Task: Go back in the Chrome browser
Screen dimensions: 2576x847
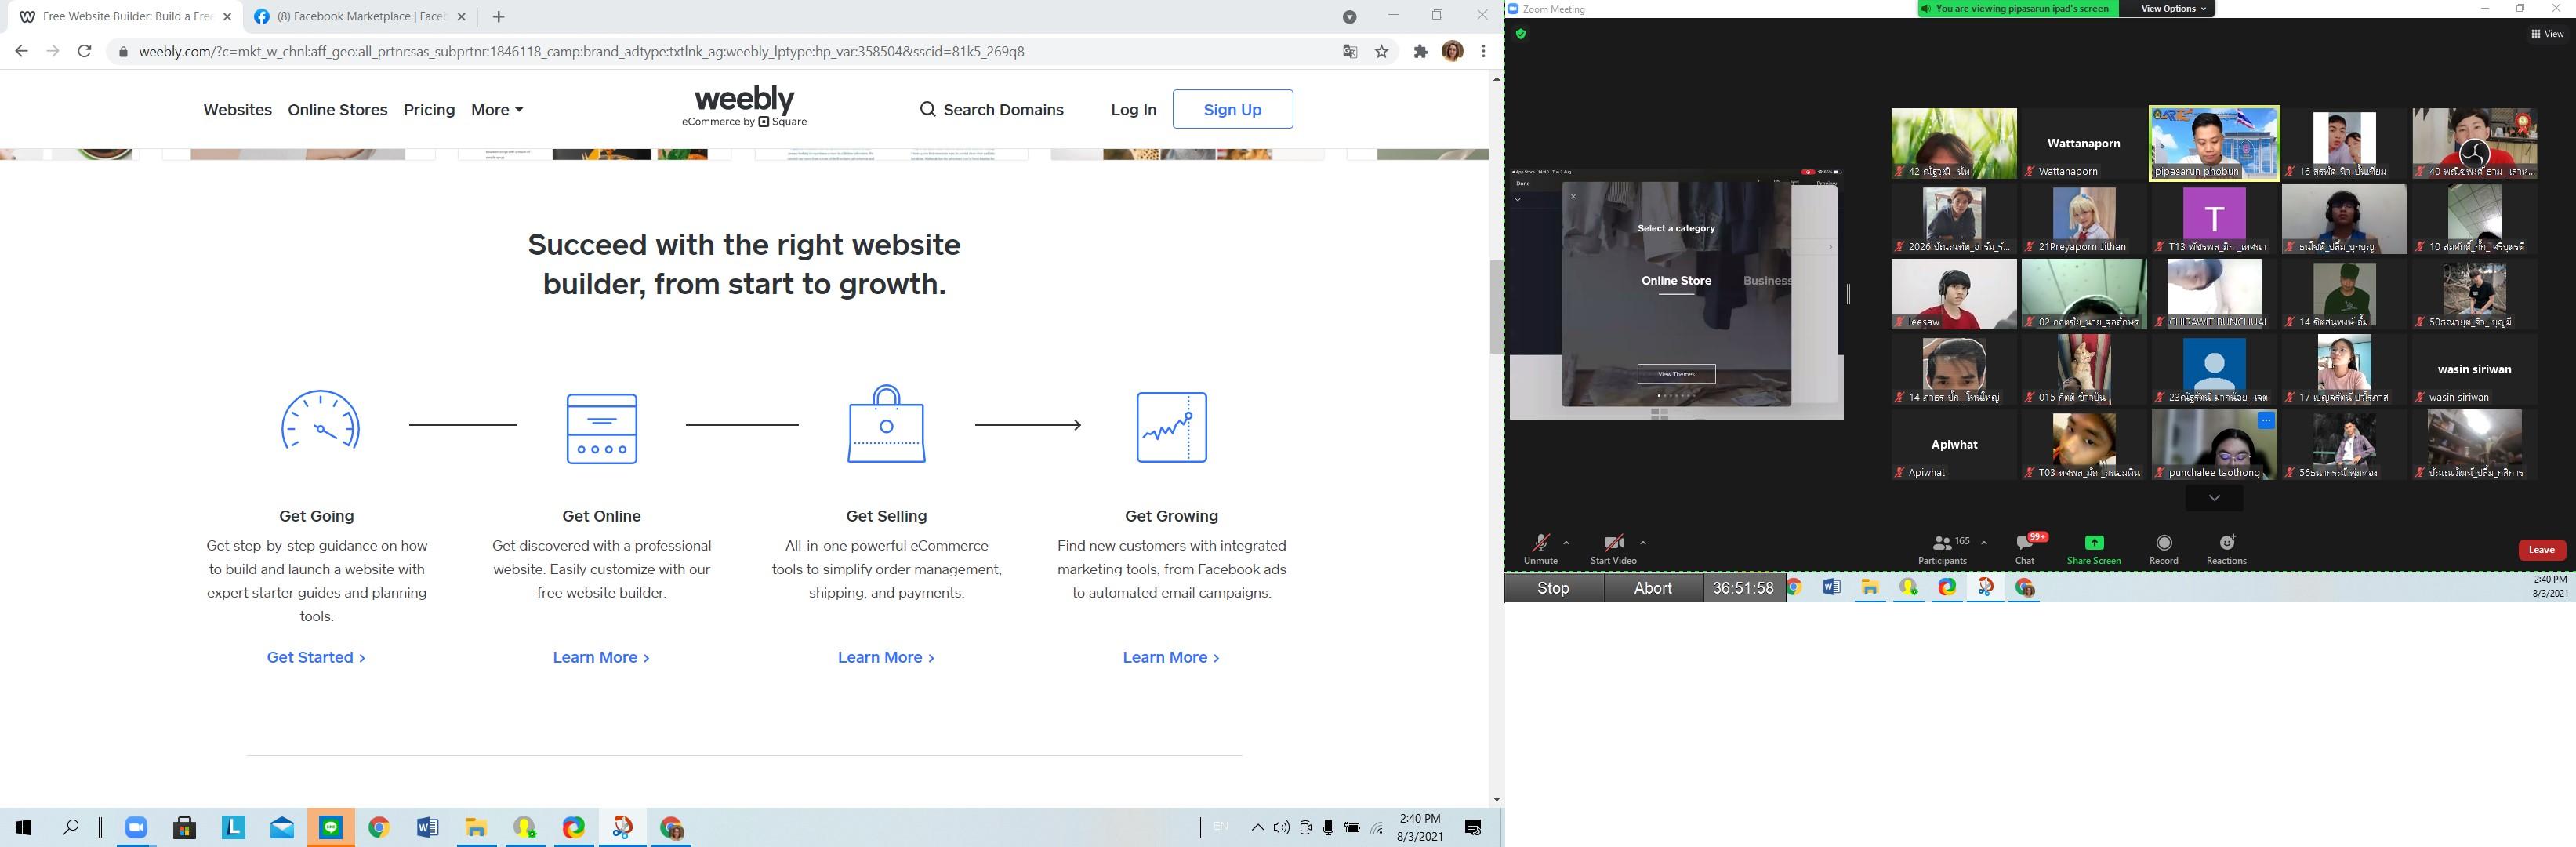Action: point(21,51)
